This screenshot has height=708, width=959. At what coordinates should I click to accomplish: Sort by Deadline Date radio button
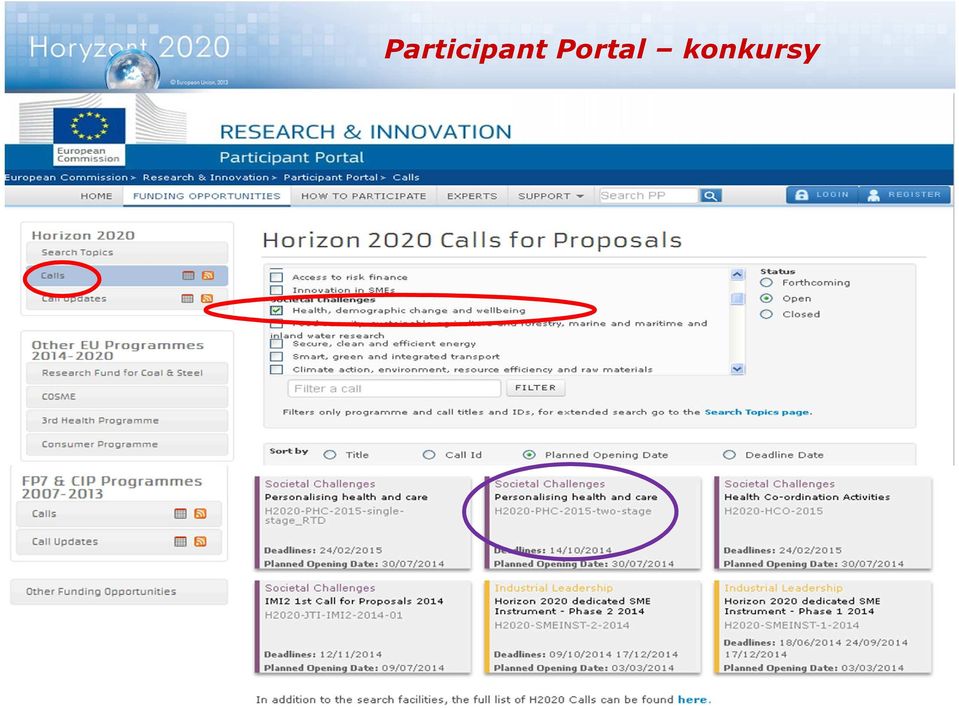click(729, 455)
